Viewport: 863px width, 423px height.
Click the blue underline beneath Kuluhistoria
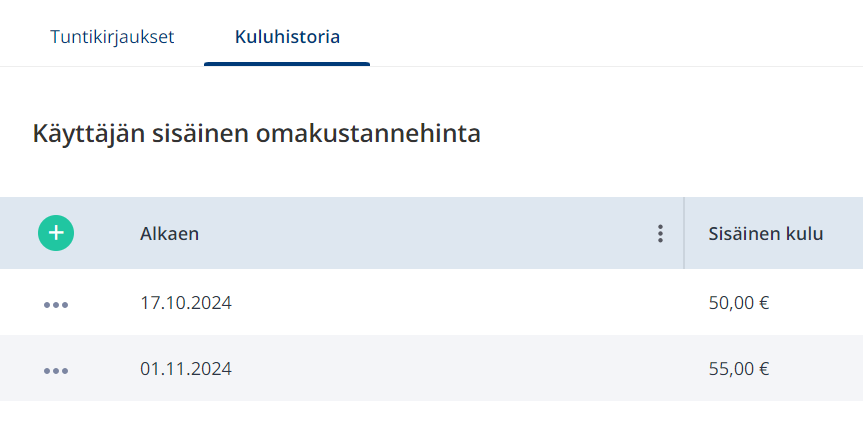point(287,64)
